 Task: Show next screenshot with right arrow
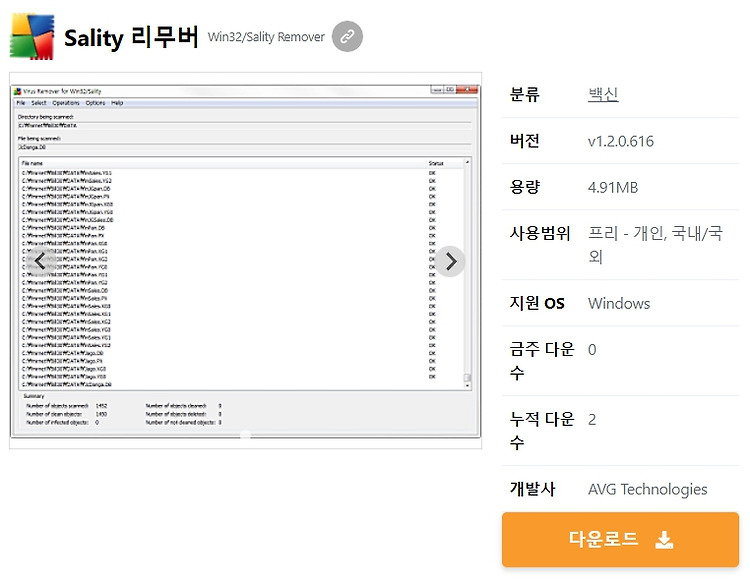click(x=450, y=262)
